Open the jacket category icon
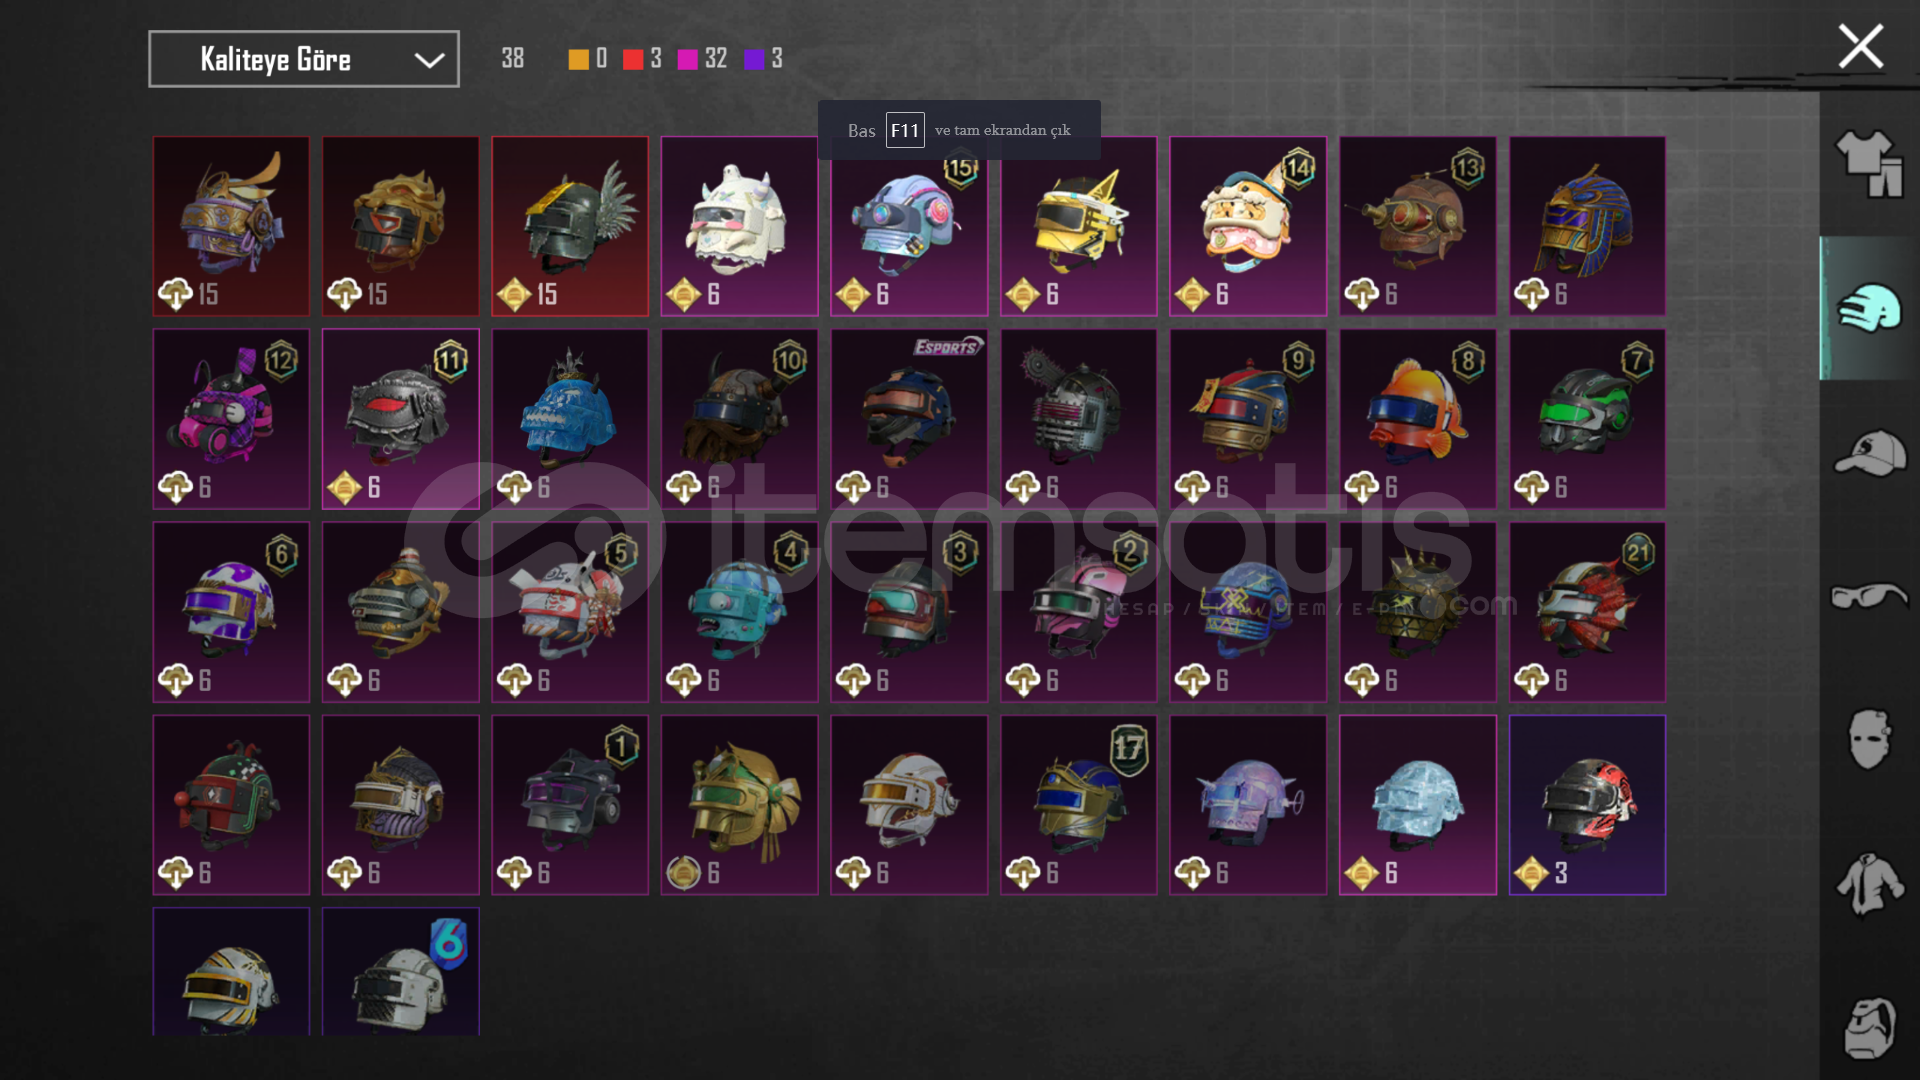This screenshot has width=1920, height=1080. click(x=1868, y=883)
